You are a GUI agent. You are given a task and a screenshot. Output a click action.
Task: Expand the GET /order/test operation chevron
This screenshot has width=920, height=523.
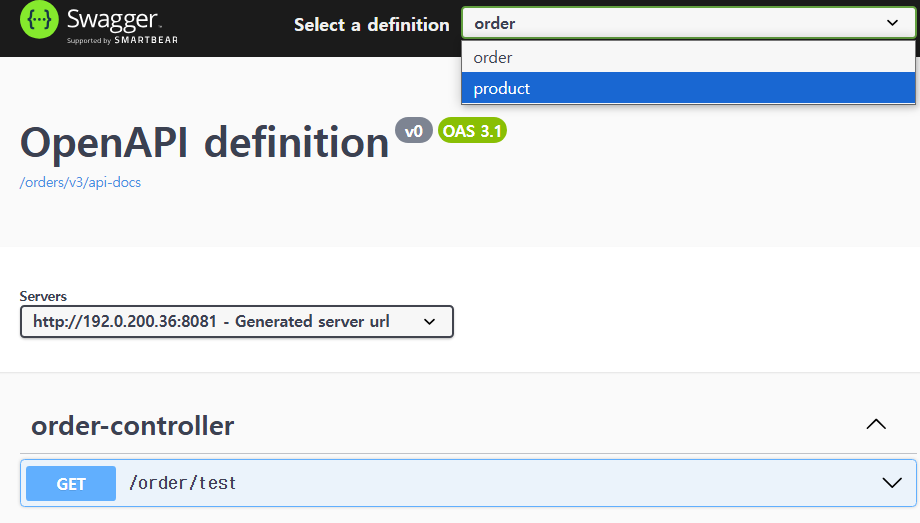pos(892,483)
